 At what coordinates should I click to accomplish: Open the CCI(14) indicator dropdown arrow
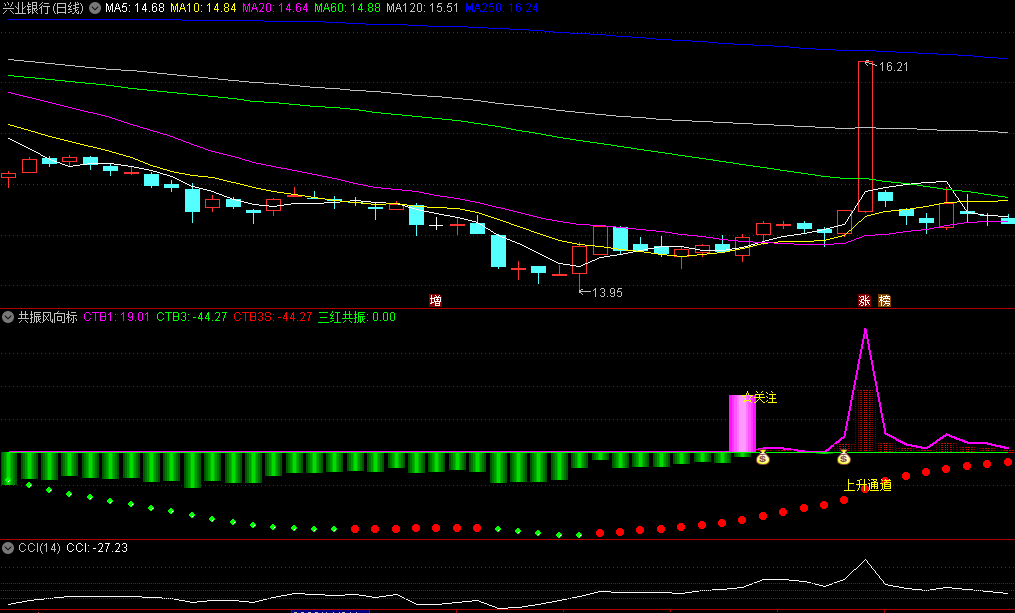point(8,548)
